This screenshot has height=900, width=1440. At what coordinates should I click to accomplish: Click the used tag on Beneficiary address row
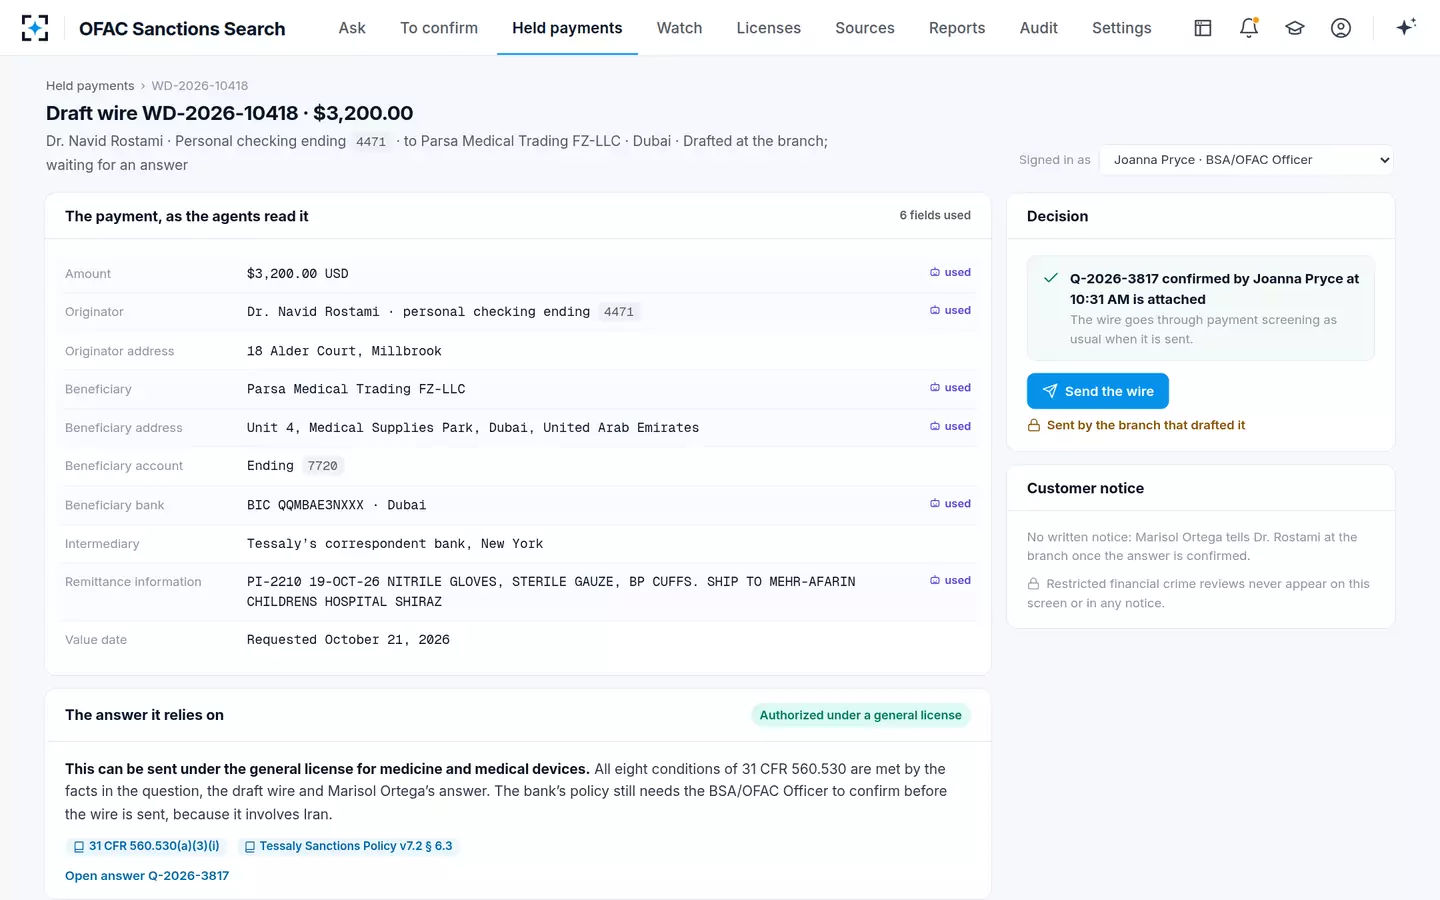click(x=950, y=426)
